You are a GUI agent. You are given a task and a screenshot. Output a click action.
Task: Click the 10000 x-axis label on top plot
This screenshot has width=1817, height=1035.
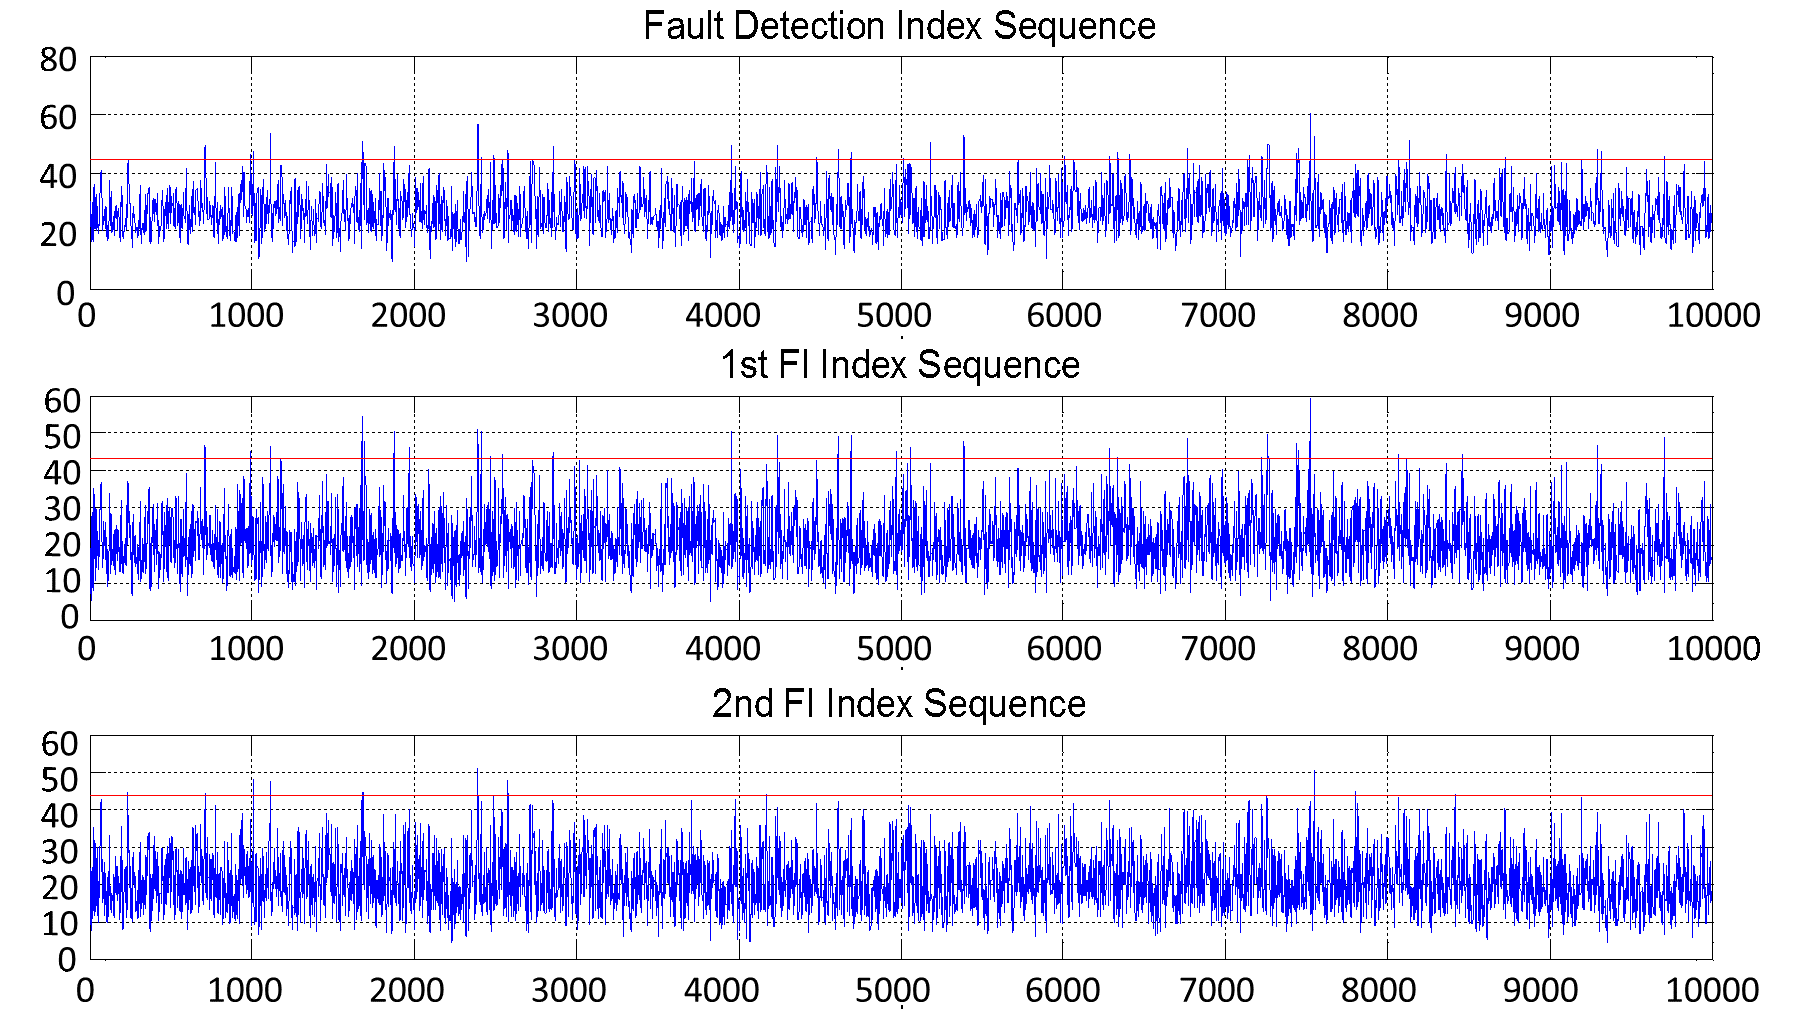[1712, 316]
